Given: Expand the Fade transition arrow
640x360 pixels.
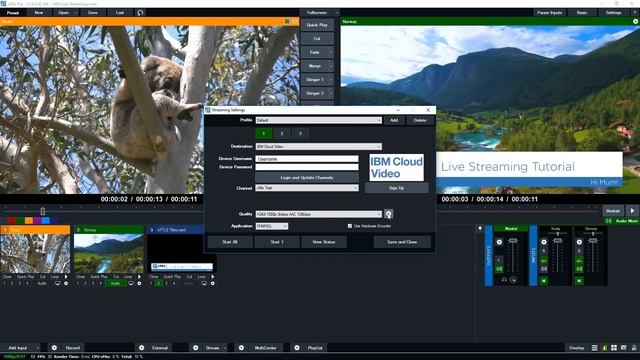Looking at the screenshot, I should (x=331, y=52).
